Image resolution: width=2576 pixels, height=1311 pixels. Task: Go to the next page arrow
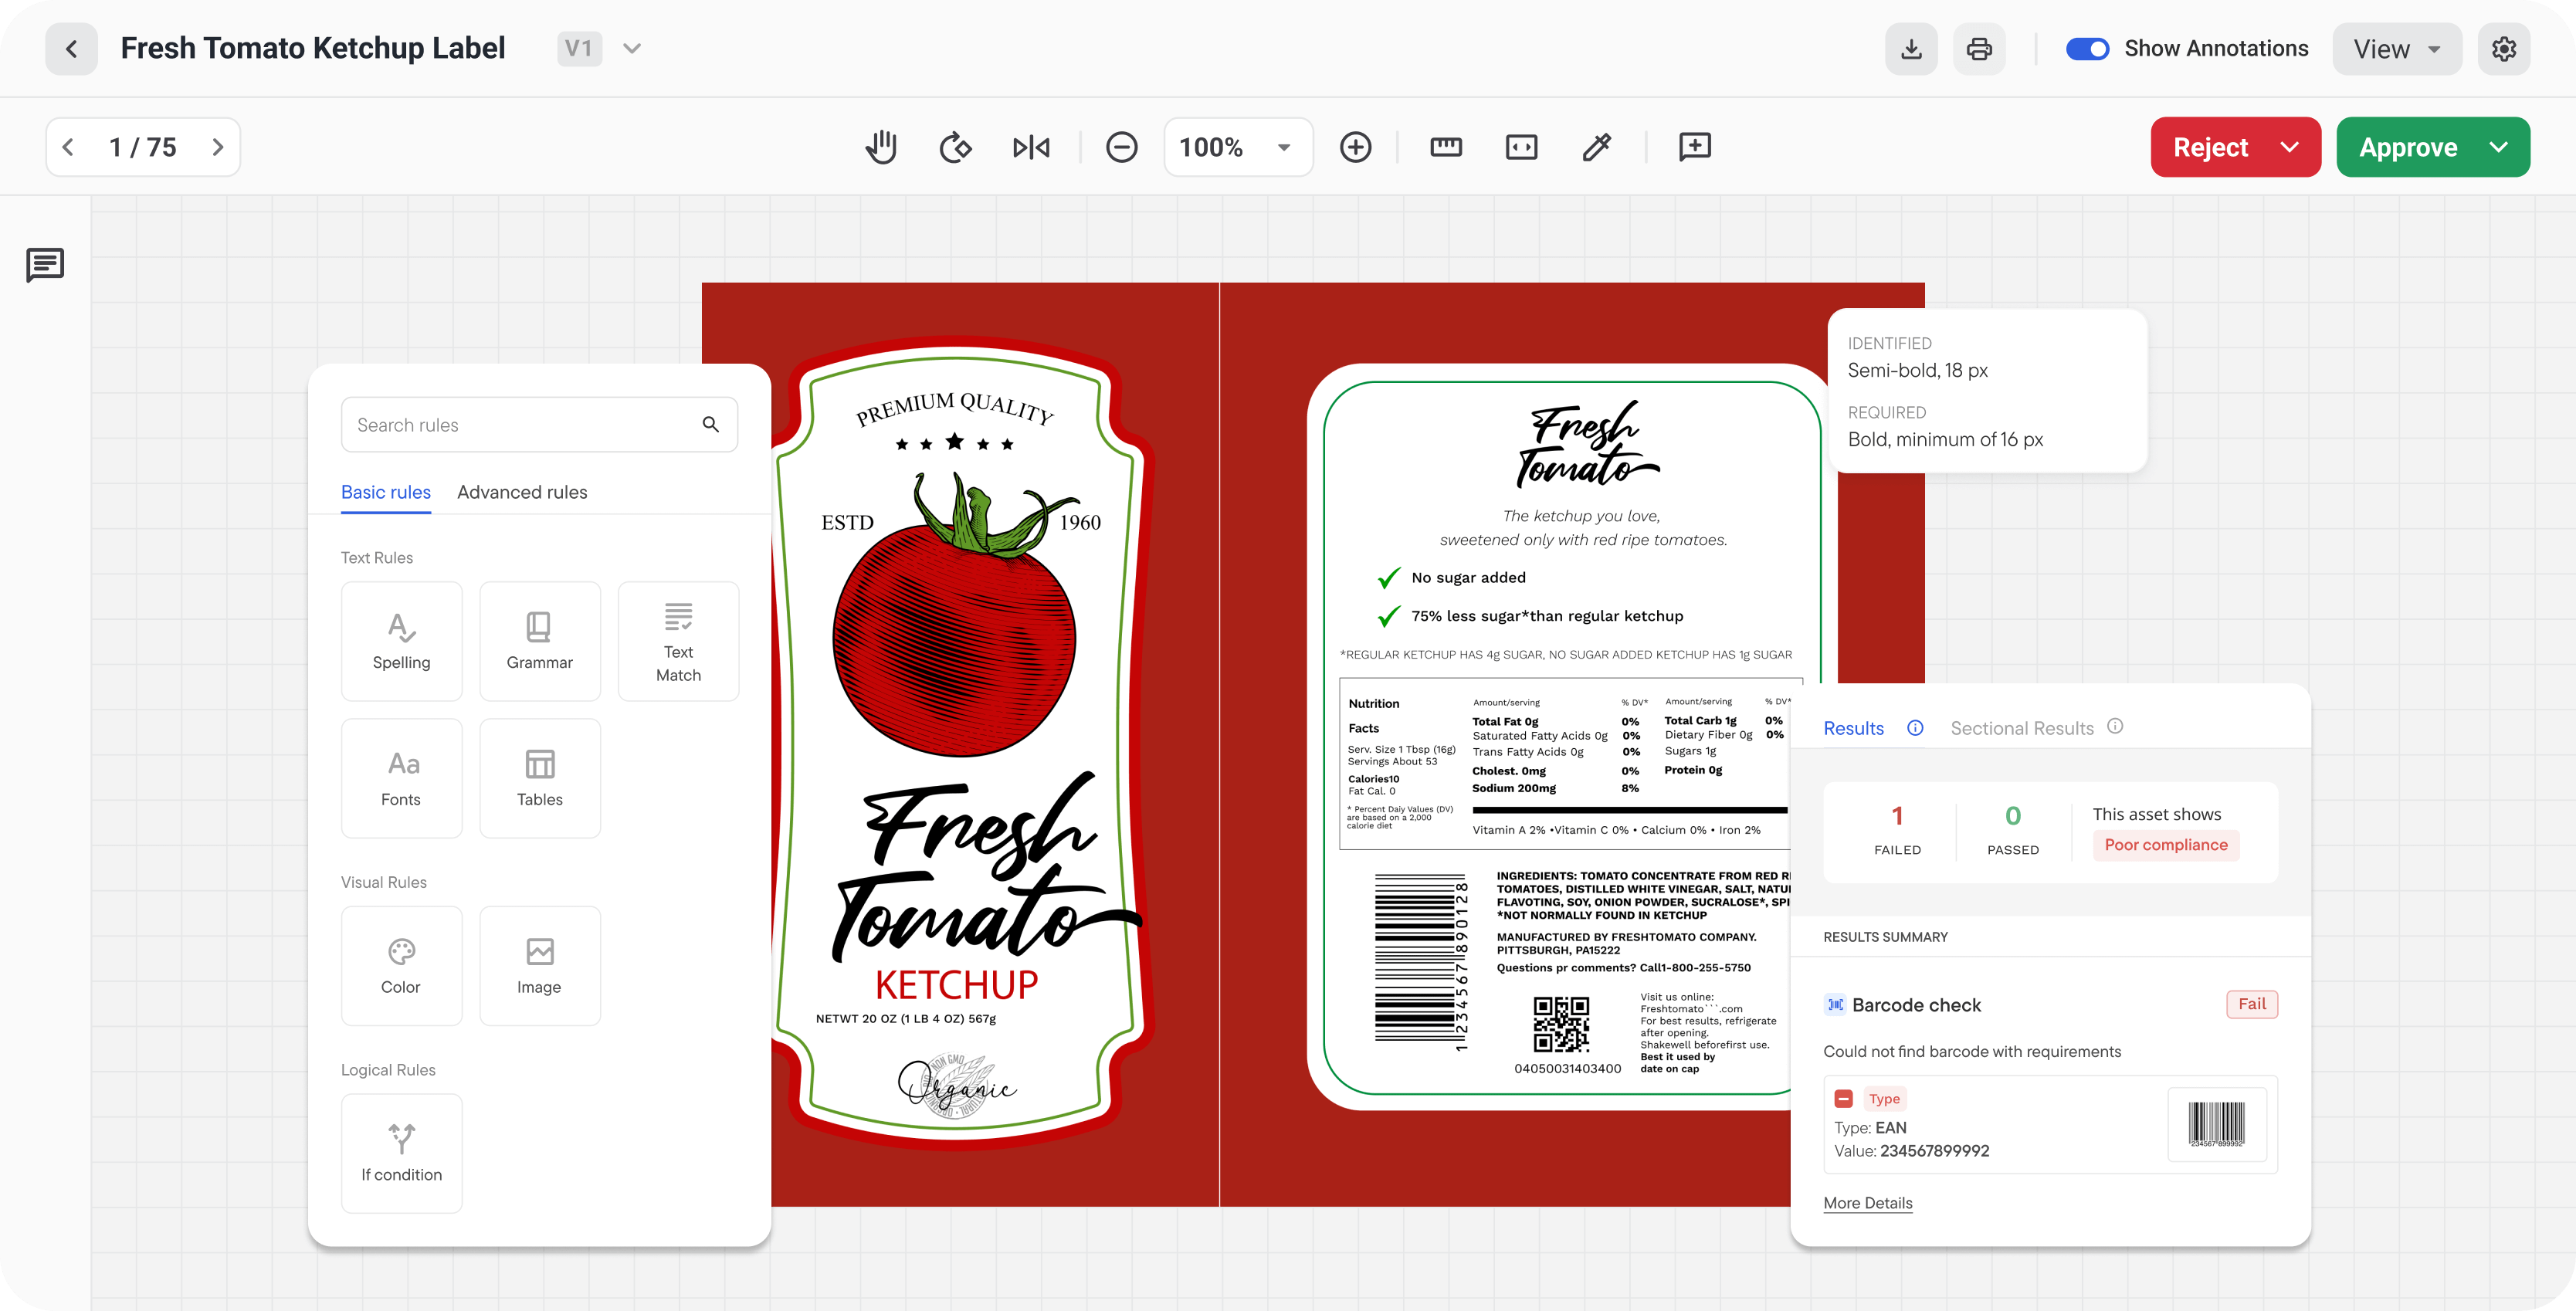point(217,147)
